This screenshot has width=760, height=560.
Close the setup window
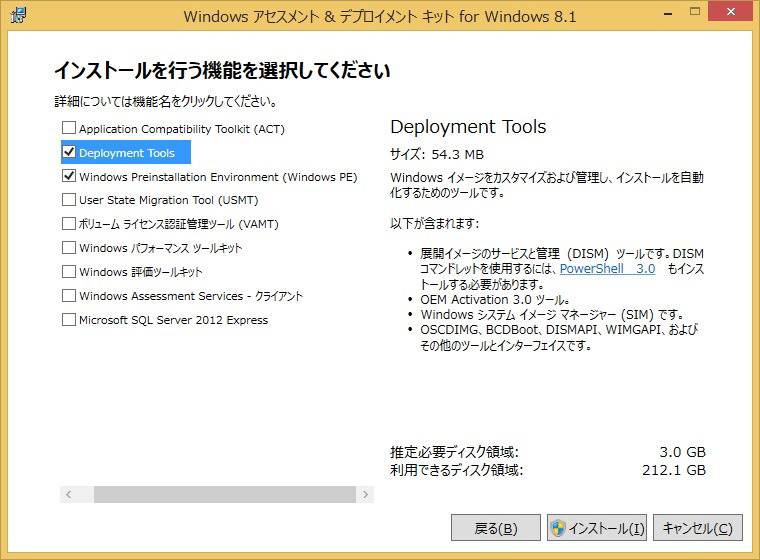click(731, 12)
